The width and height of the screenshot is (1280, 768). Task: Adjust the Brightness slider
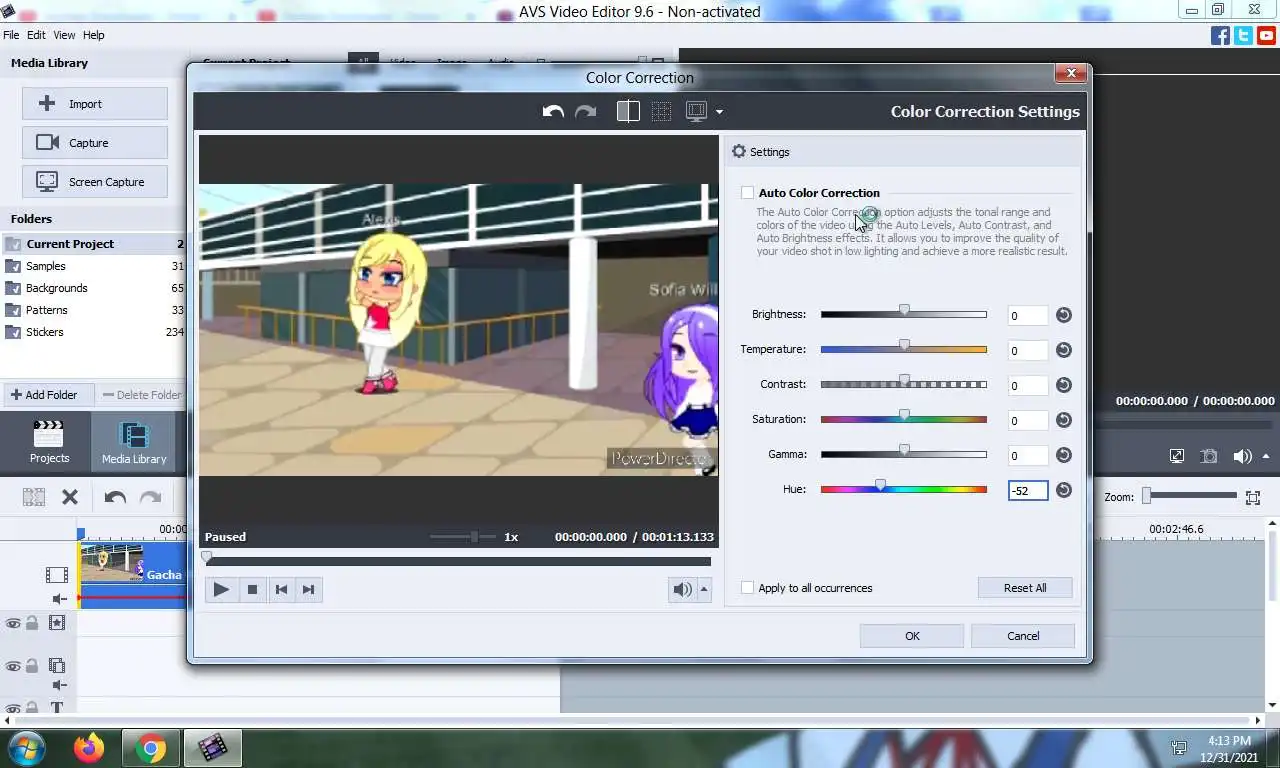904,314
